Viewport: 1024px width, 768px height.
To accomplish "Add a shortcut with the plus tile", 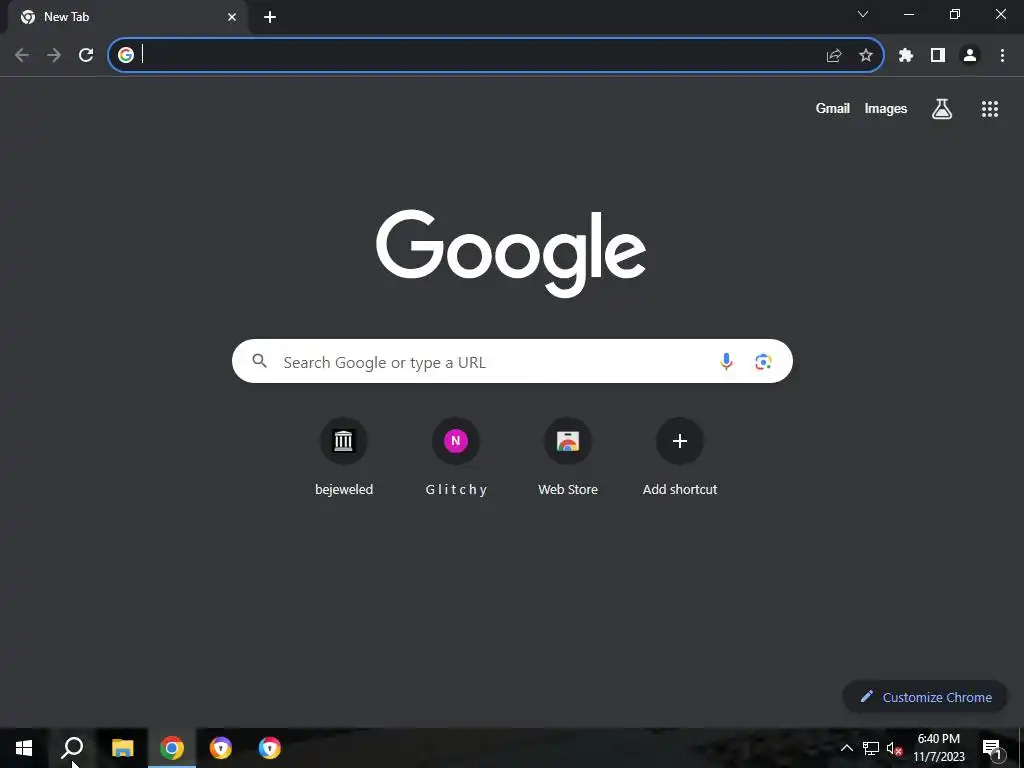I will pos(680,456).
